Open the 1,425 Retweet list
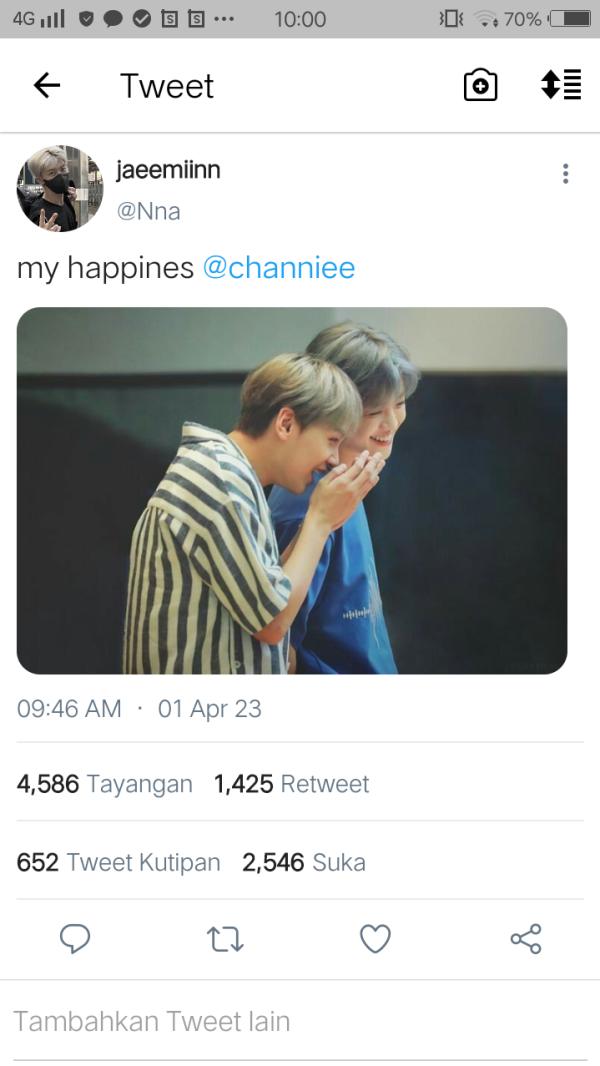600x1066 pixels. 291,784
